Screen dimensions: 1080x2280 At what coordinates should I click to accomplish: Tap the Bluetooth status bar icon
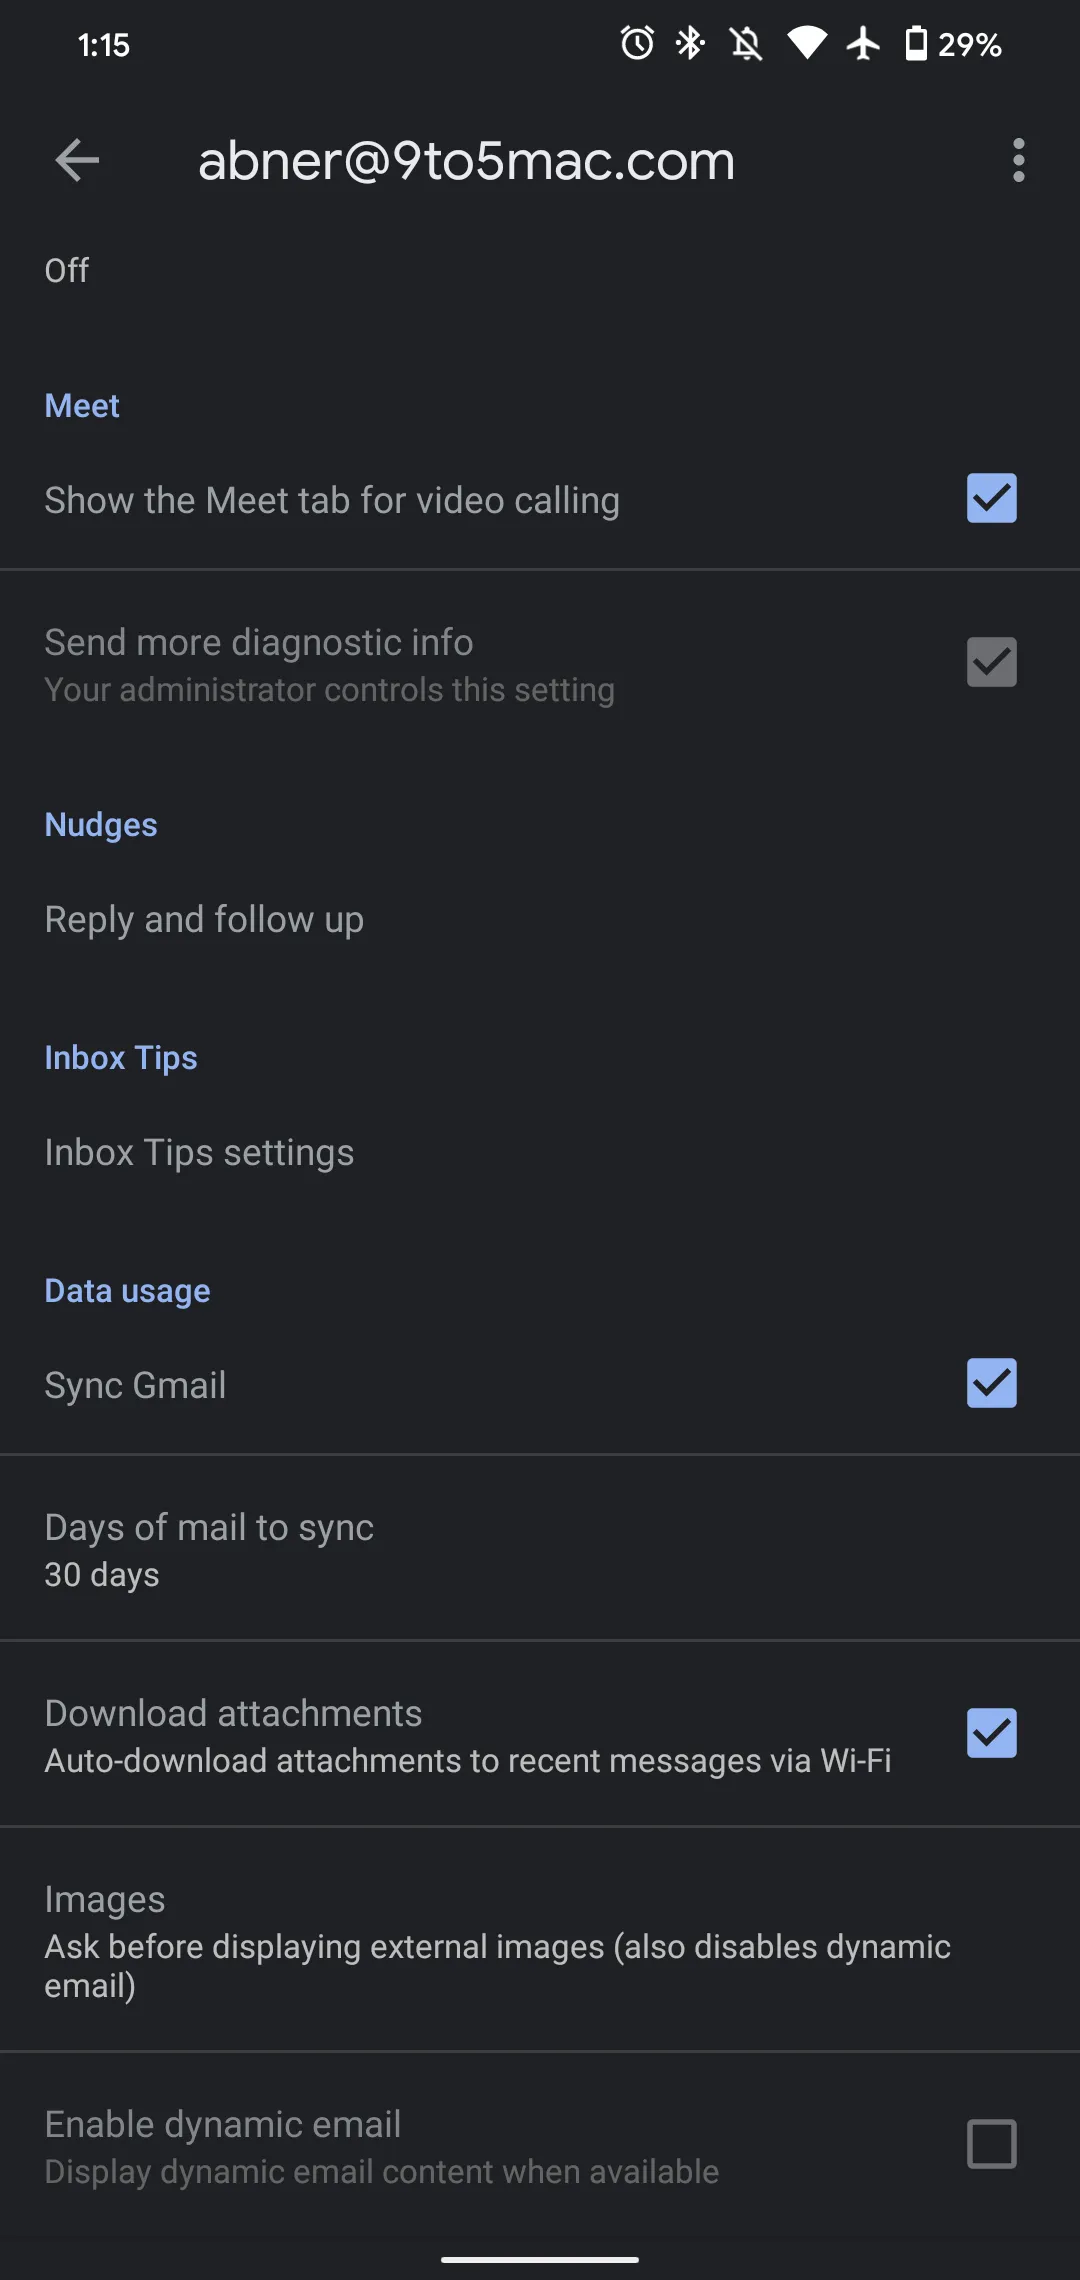(690, 44)
